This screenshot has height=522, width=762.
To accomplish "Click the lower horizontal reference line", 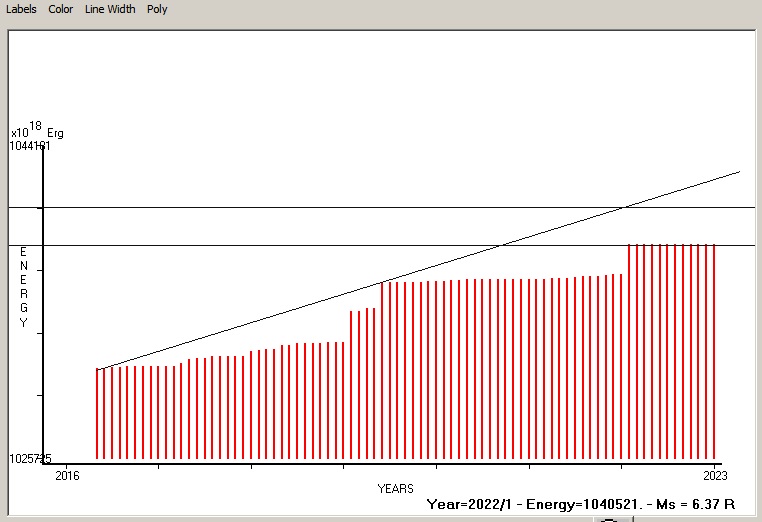I will [x=300, y=244].
